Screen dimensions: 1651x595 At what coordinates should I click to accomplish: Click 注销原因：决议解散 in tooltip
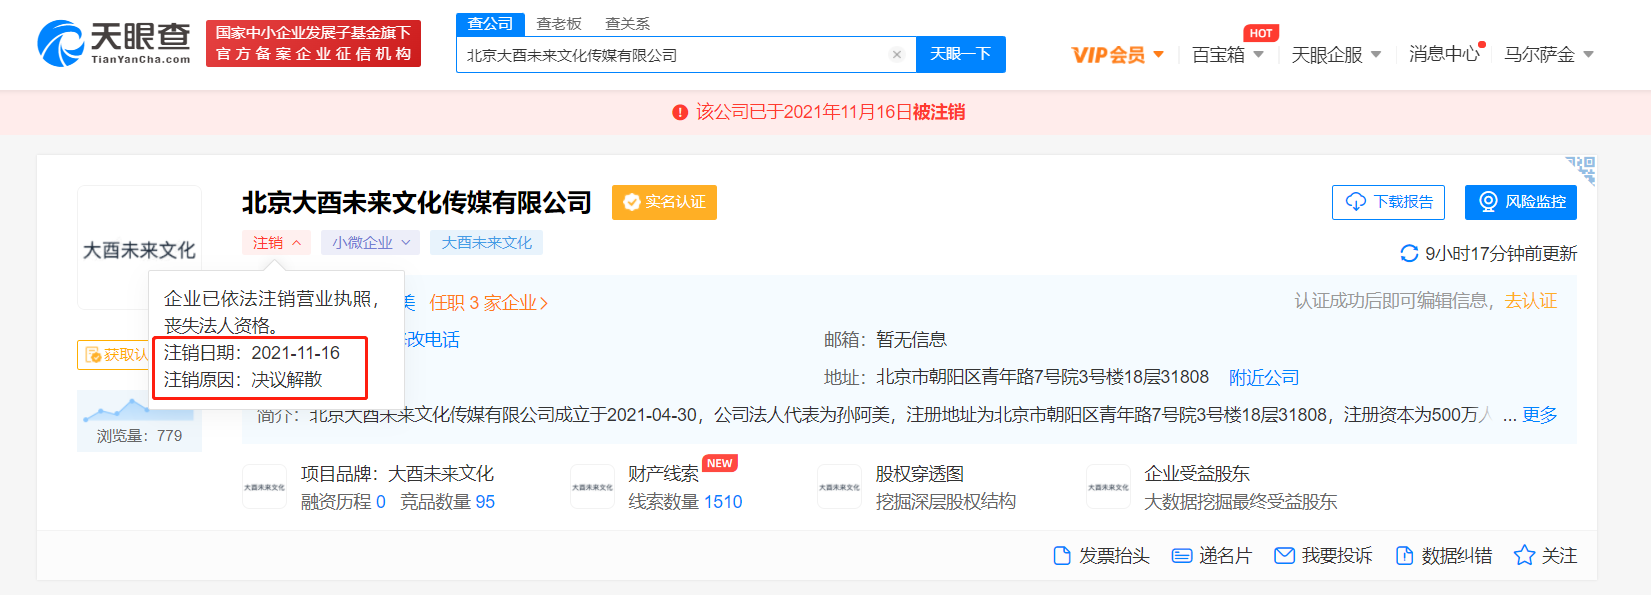click(243, 380)
